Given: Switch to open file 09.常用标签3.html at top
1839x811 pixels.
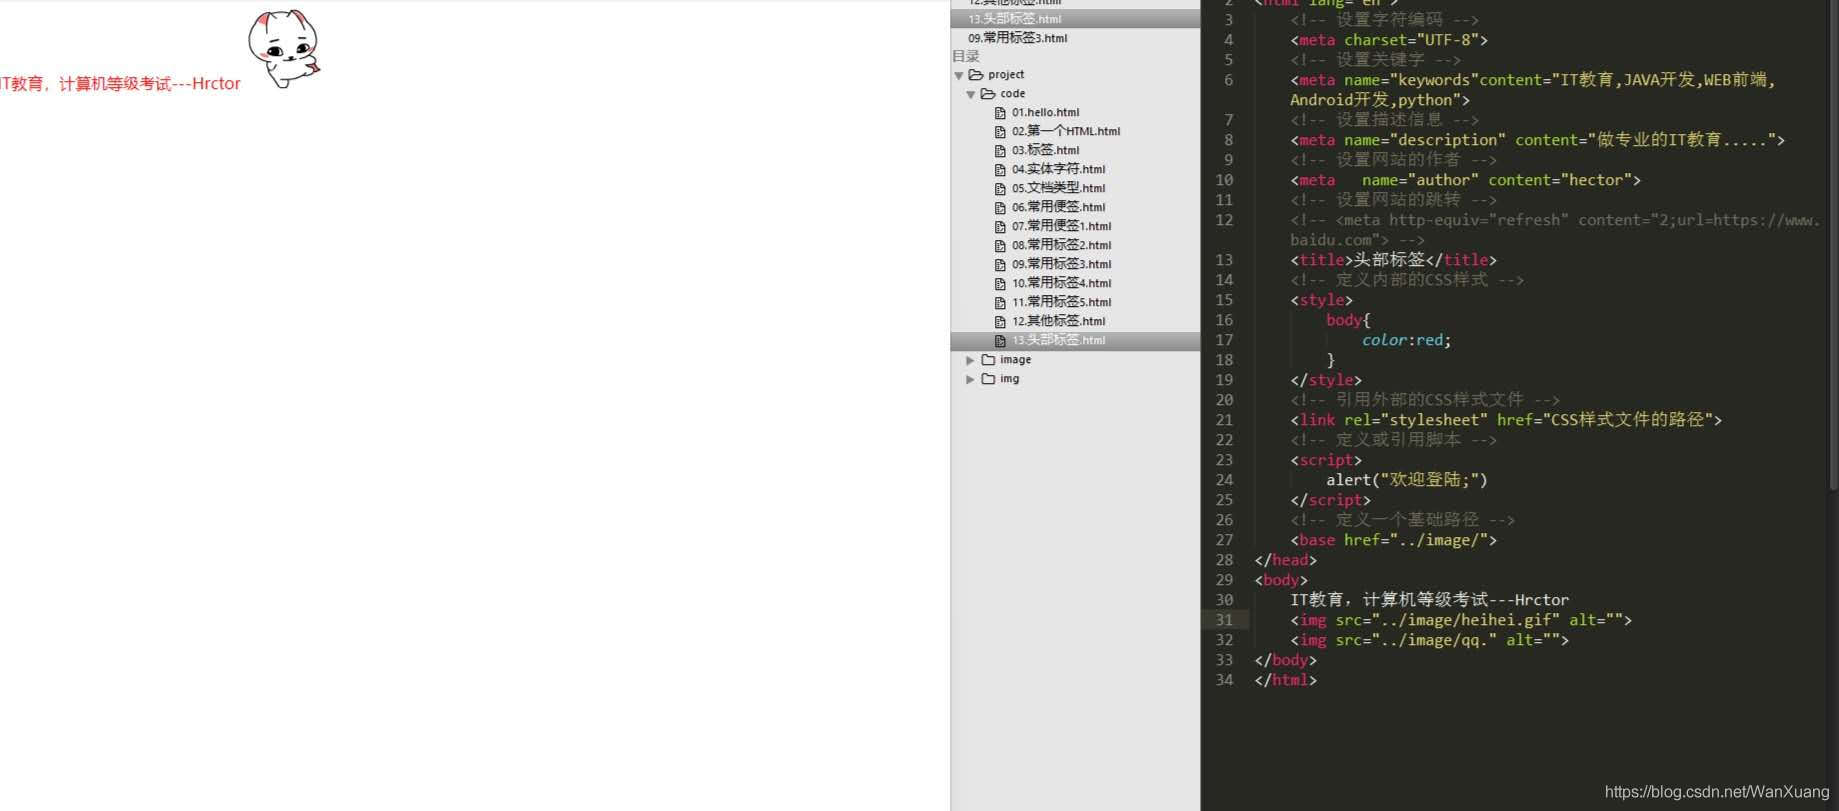Looking at the screenshot, I should coord(1017,38).
